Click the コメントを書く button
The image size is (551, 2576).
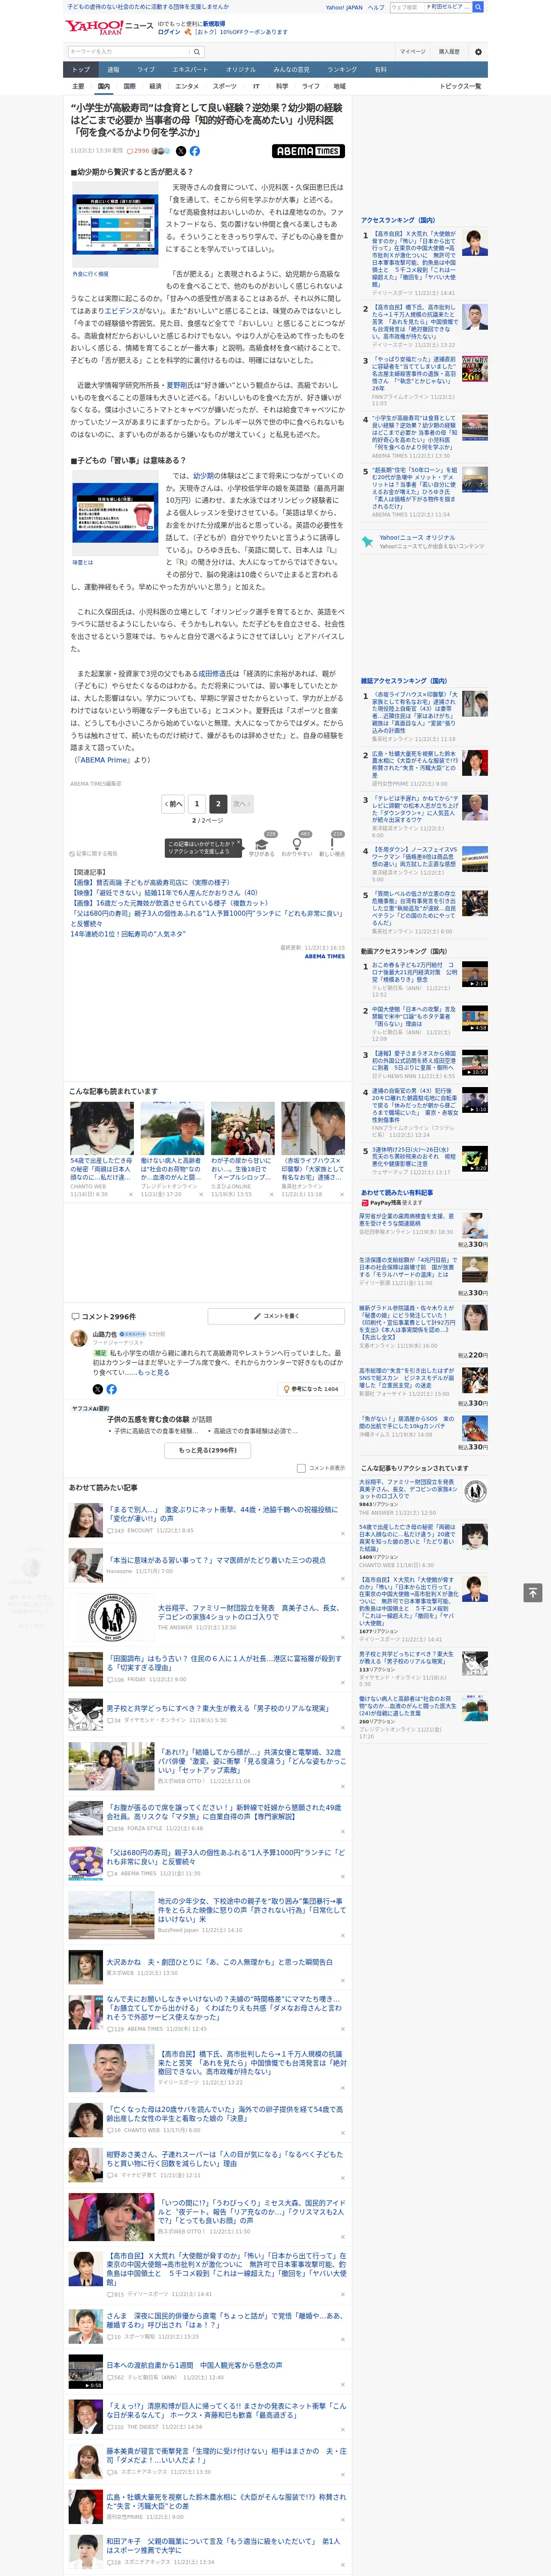[277, 1316]
